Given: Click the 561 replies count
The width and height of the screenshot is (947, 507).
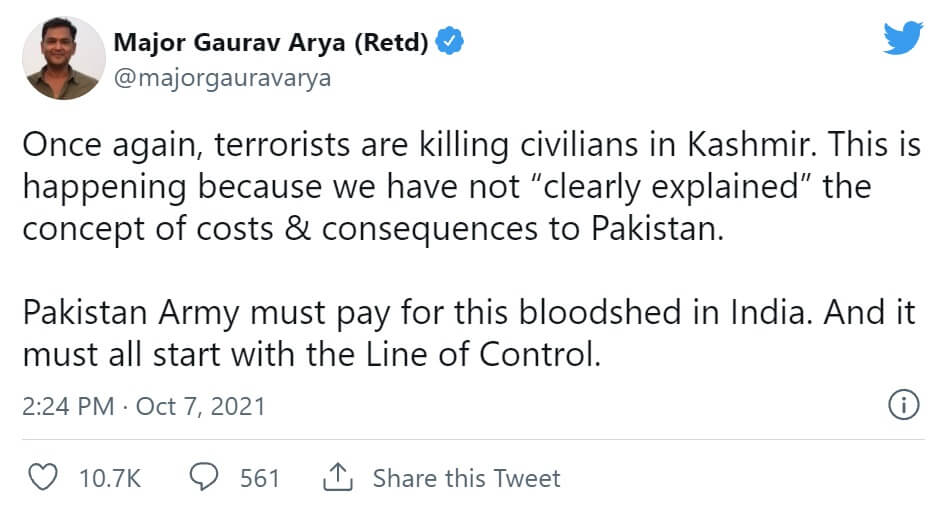Looking at the screenshot, I should [x=260, y=478].
